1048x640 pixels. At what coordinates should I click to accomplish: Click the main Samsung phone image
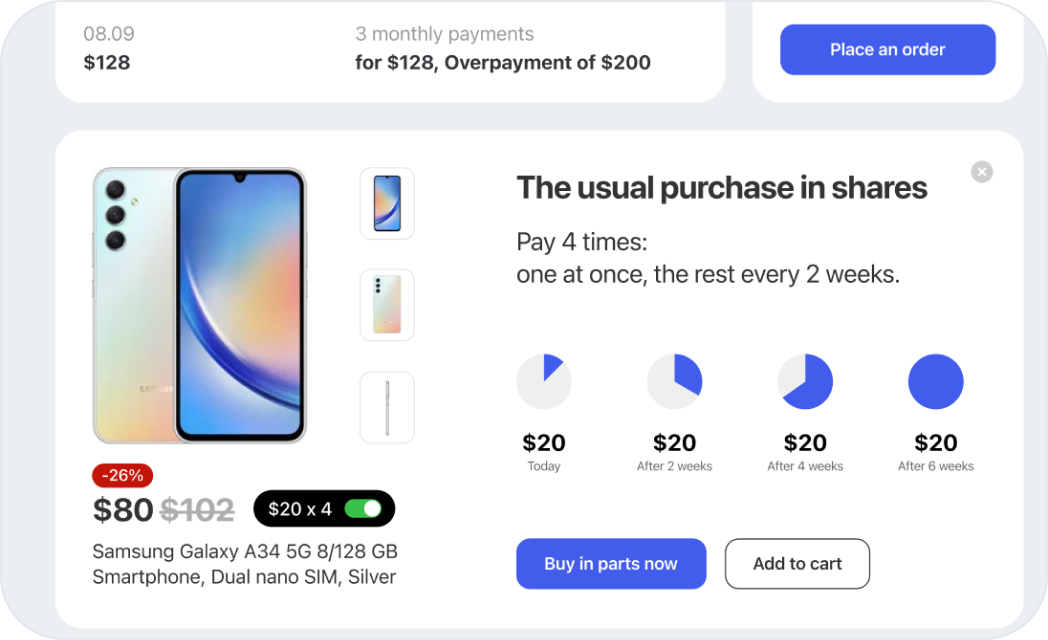(199, 305)
